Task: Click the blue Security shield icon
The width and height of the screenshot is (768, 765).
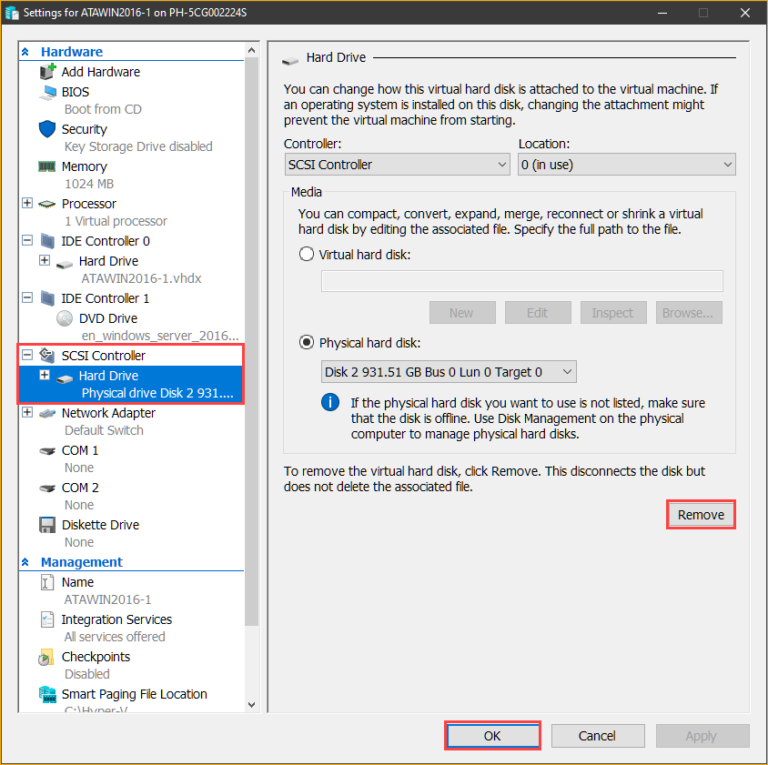Action: coord(48,129)
